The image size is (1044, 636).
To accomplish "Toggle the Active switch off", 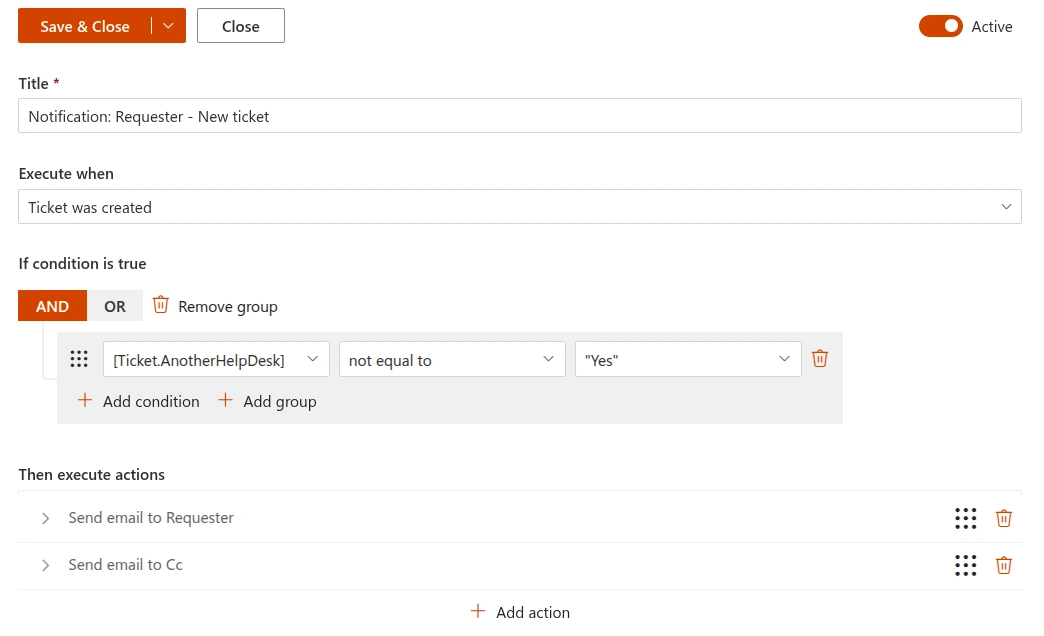I will pos(940,26).
